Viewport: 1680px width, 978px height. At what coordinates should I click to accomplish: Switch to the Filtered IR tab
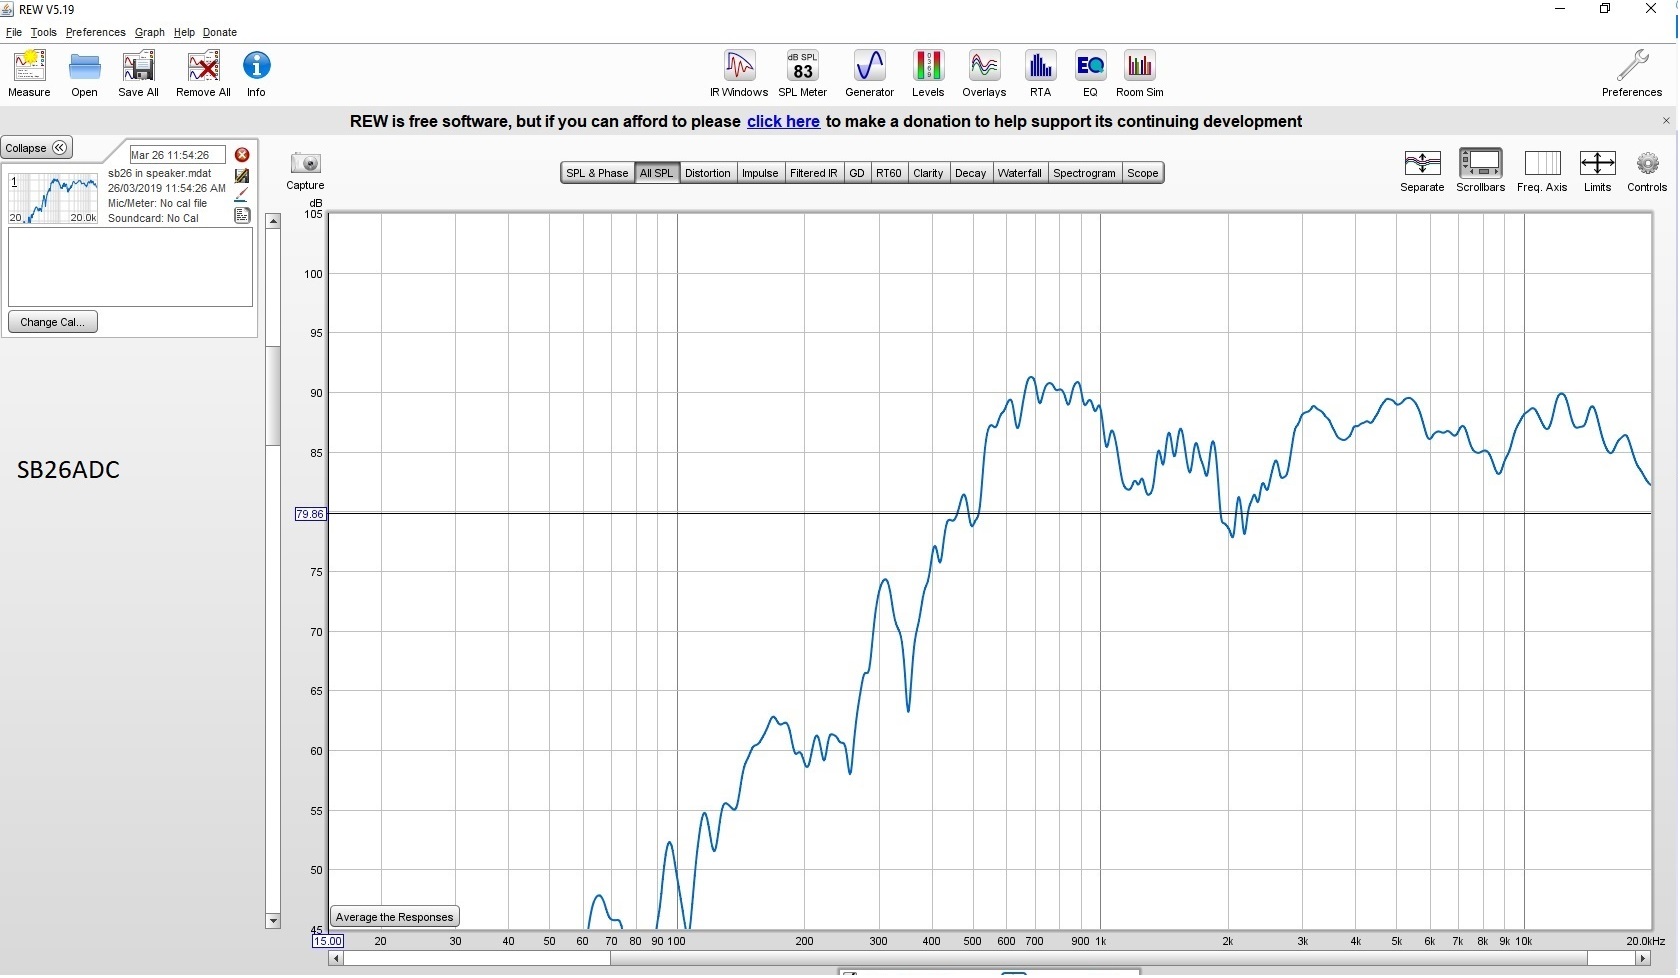[x=814, y=173]
